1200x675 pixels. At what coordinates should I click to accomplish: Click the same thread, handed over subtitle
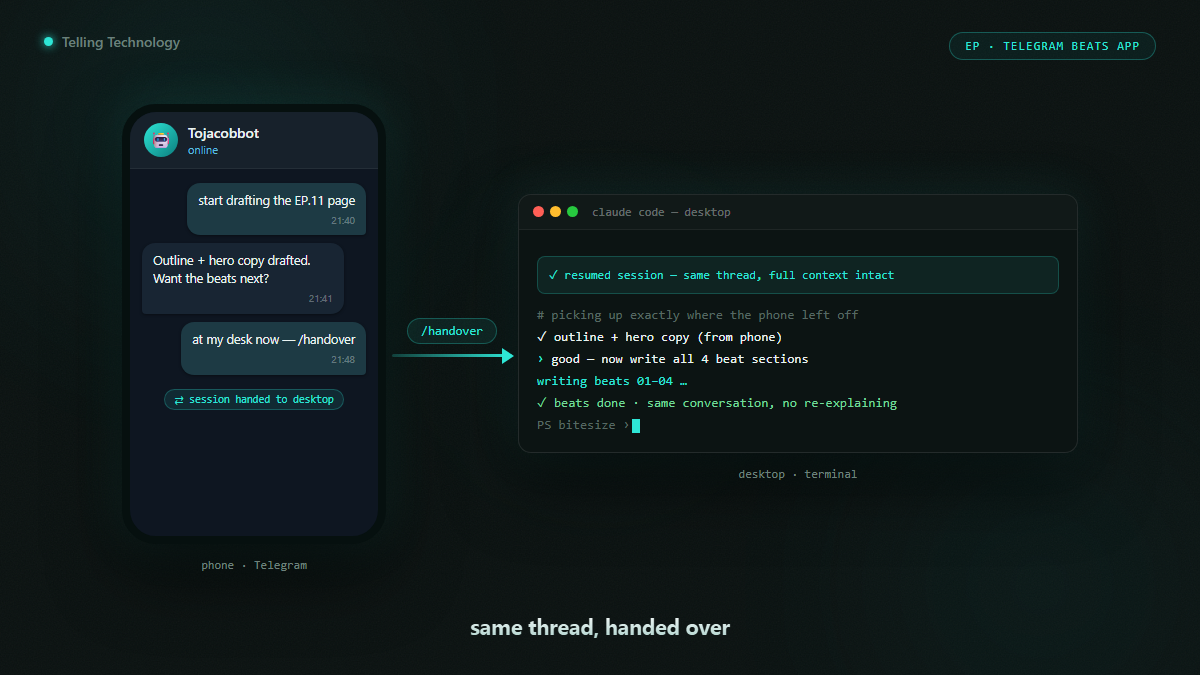click(x=600, y=628)
